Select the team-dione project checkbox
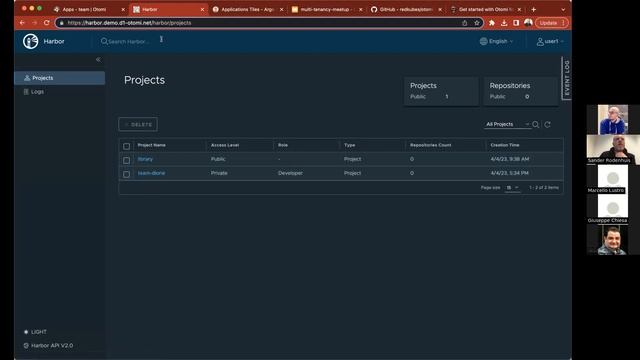 [127, 174]
